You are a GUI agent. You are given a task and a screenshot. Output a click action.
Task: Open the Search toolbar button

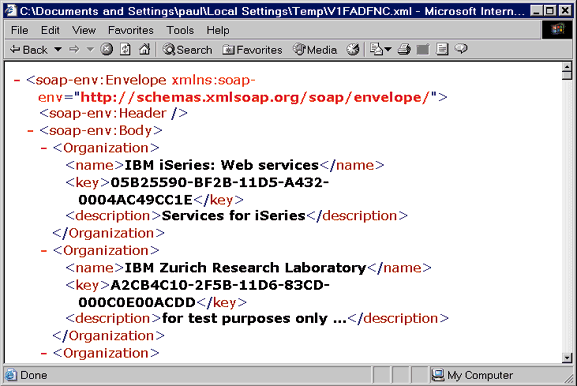[x=188, y=49]
